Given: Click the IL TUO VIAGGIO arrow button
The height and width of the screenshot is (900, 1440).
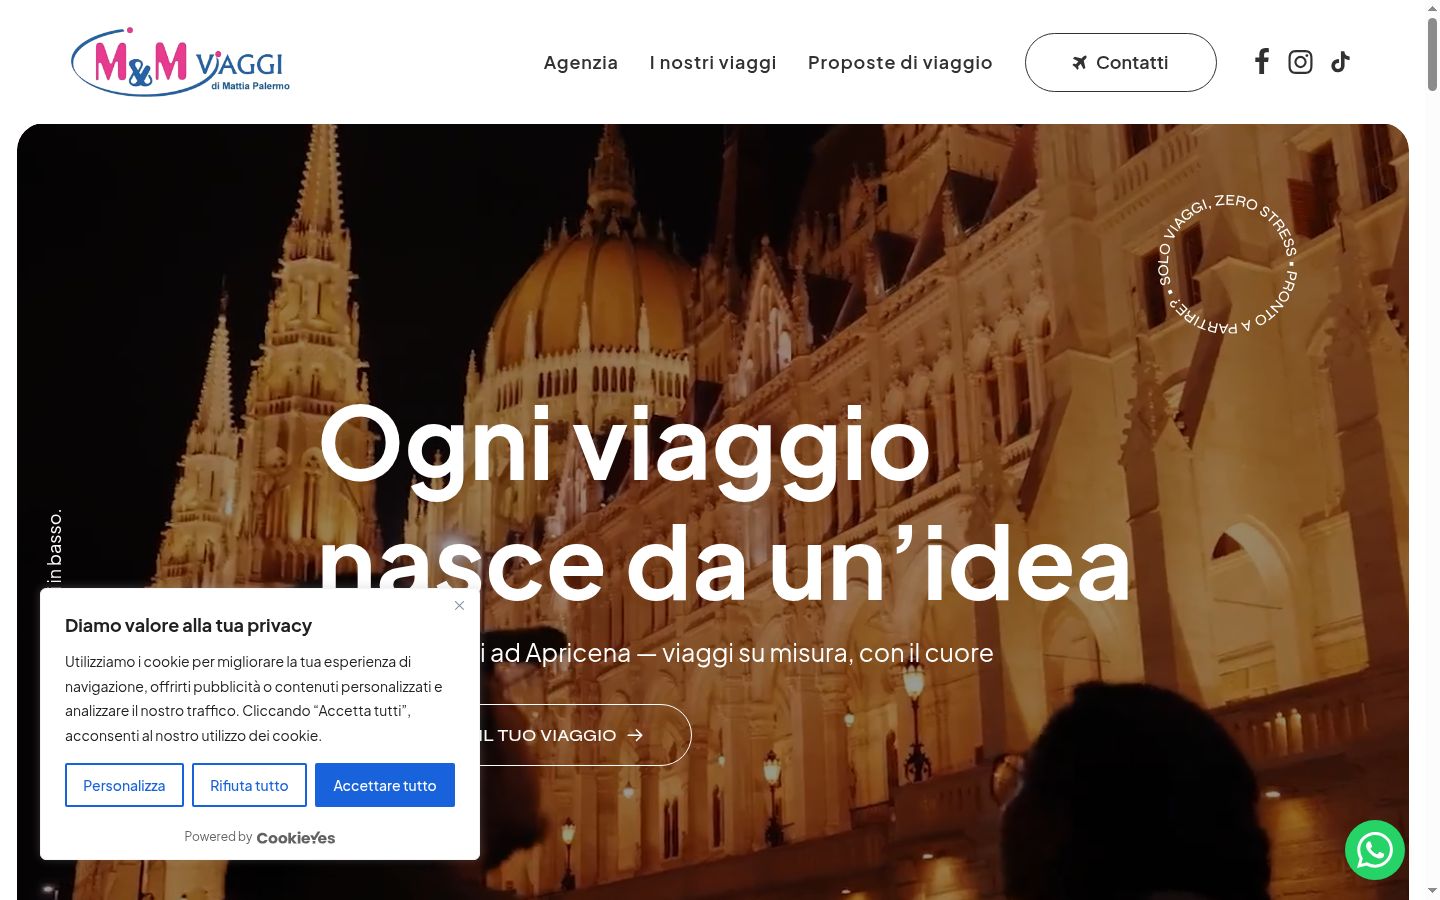Looking at the screenshot, I should [x=586, y=735].
